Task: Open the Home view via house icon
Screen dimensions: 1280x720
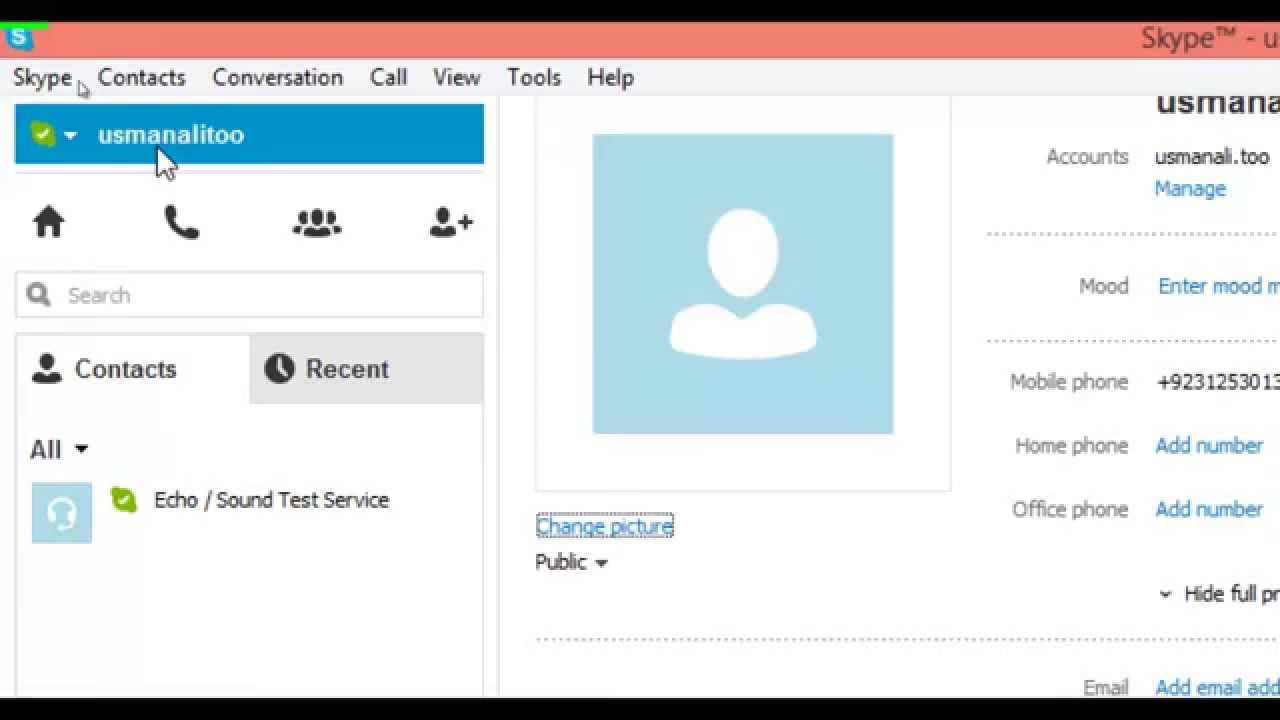Action: coord(47,222)
